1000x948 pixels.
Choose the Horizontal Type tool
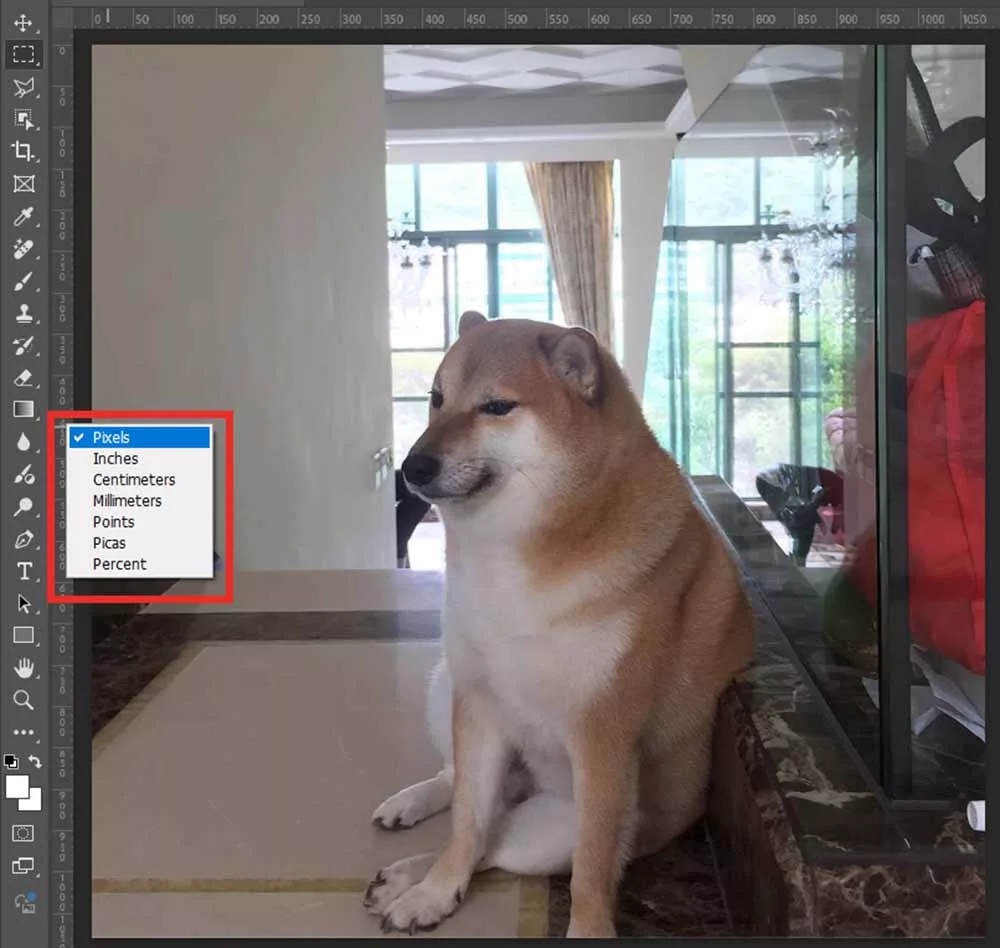point(23,572)
